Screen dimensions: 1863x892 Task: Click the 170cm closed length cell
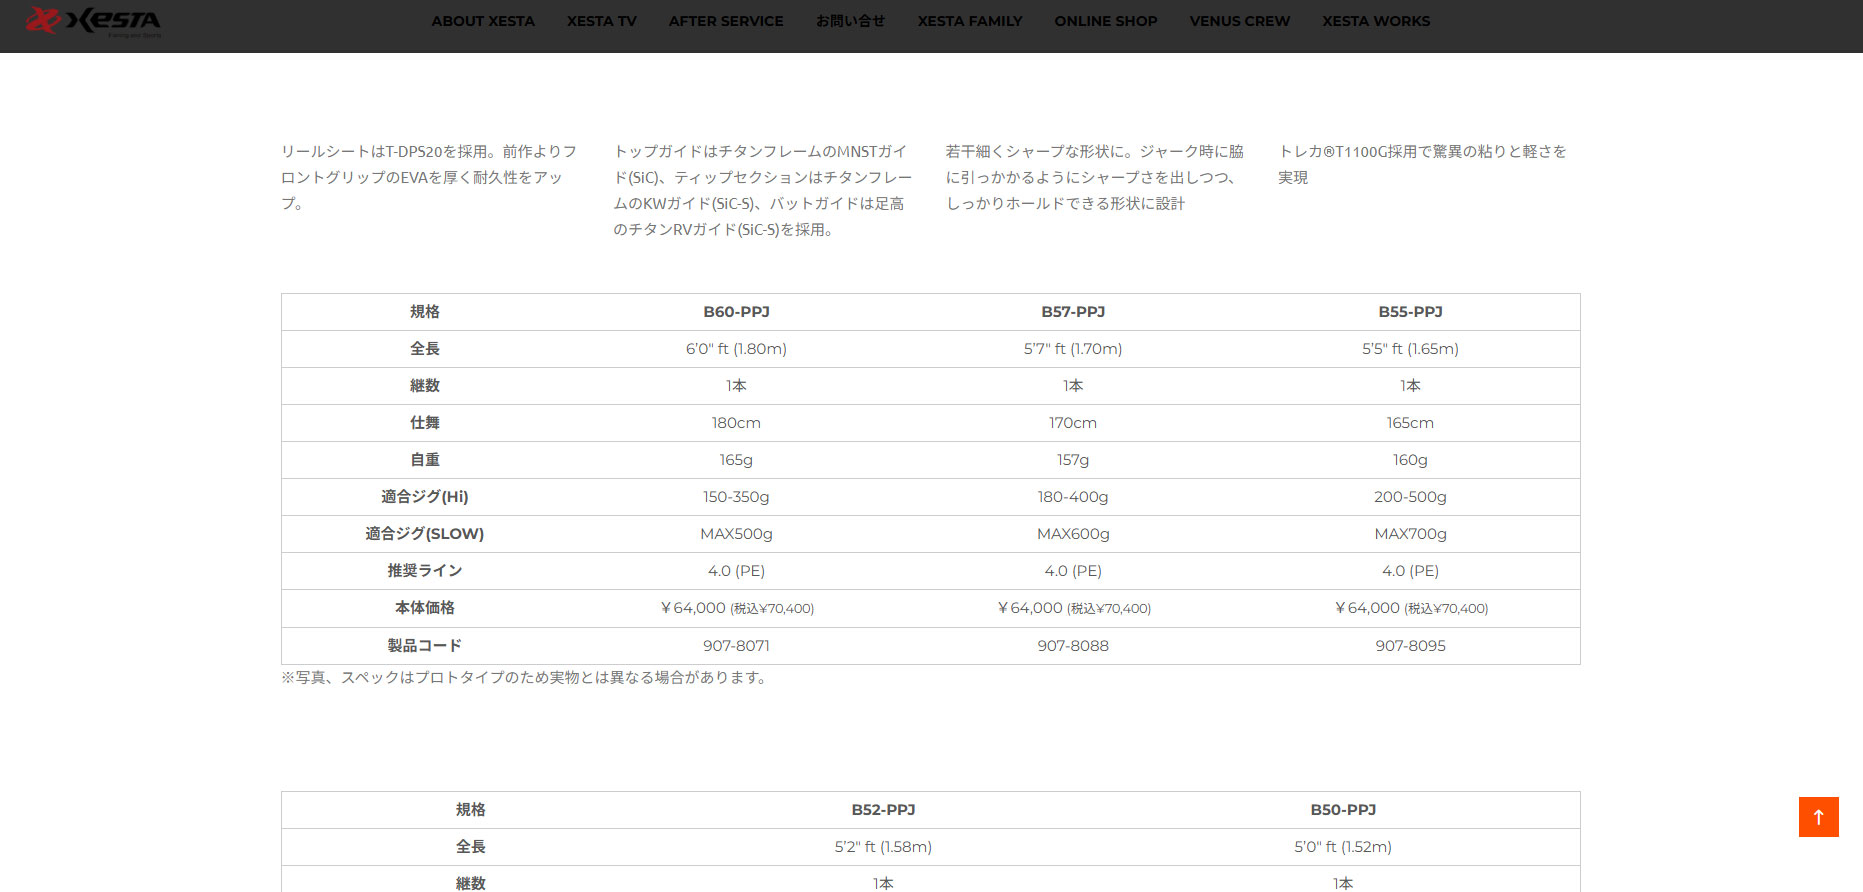click(x=1073, y=423)
